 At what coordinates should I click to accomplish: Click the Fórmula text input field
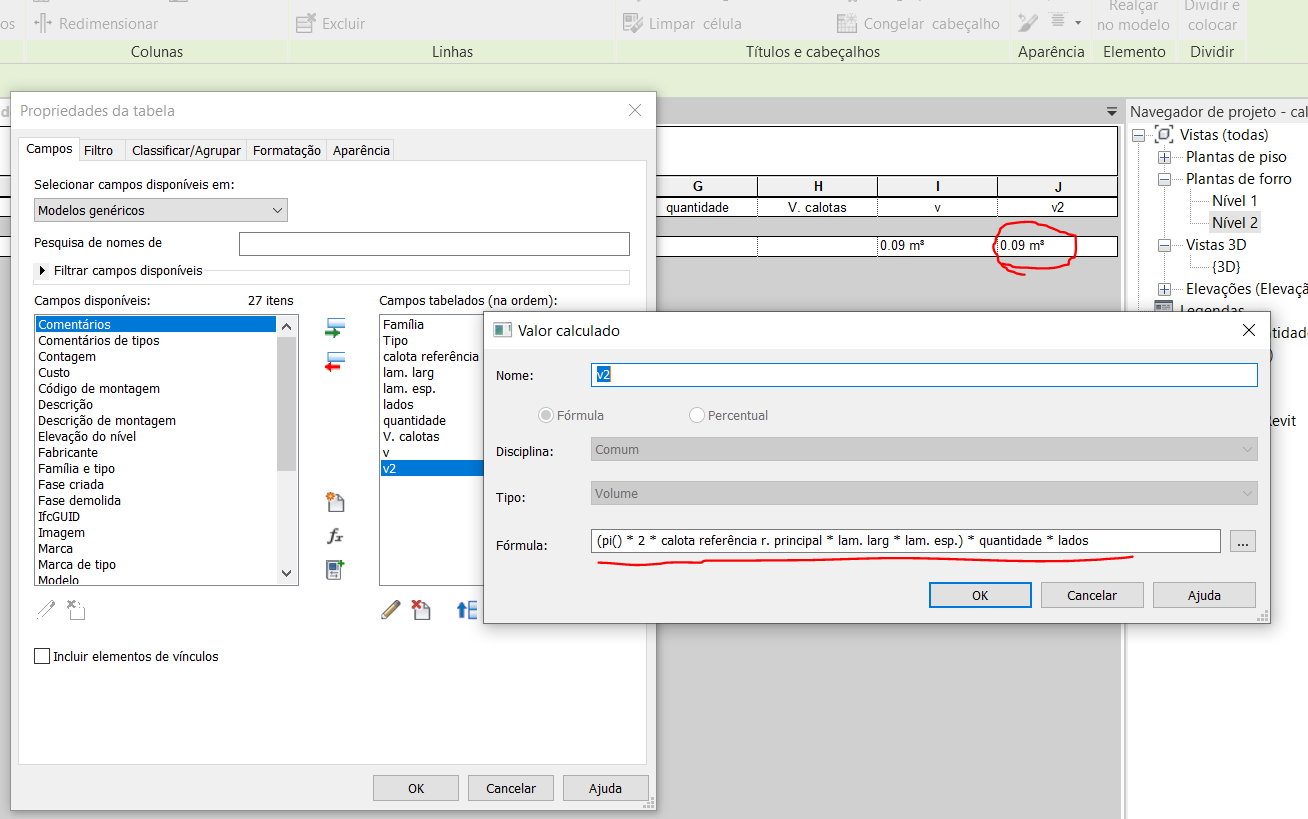905,541
